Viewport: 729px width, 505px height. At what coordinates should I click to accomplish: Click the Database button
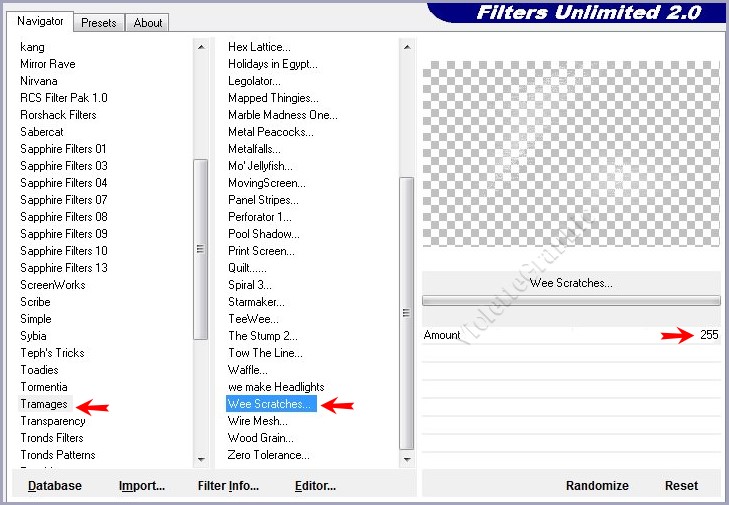click(55, 486)
